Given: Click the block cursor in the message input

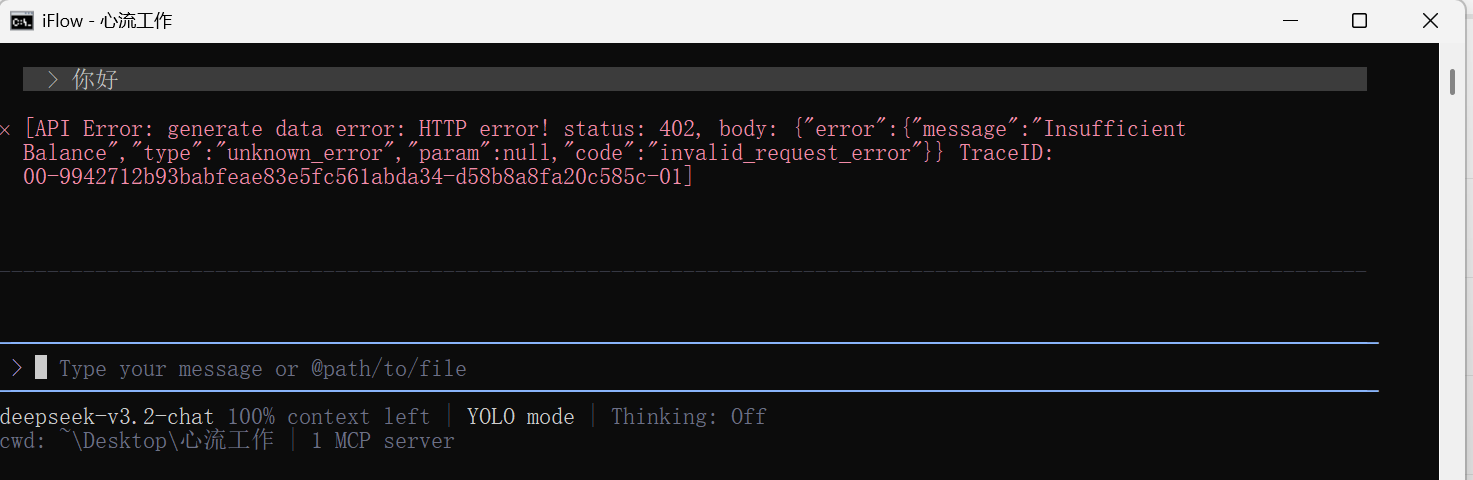Looking at the screenshot, I should tap(41, 367).
